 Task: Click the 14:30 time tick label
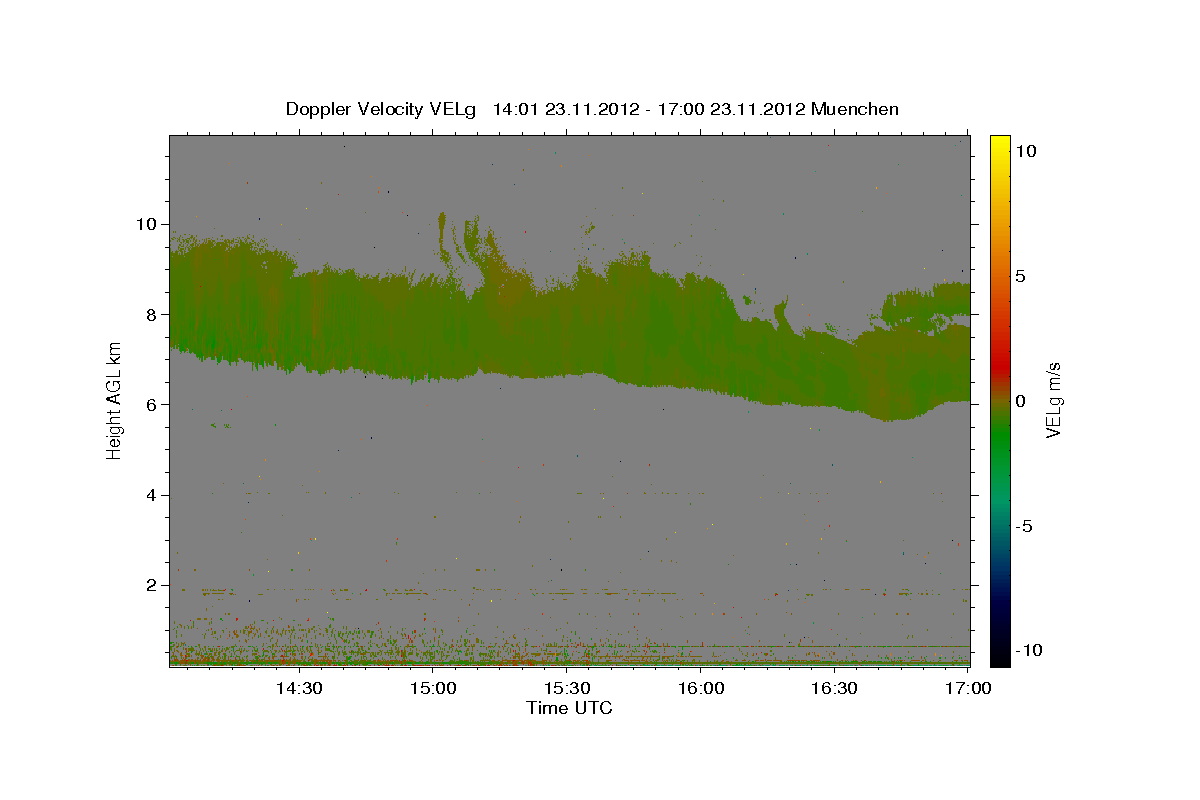click(299, 688)
